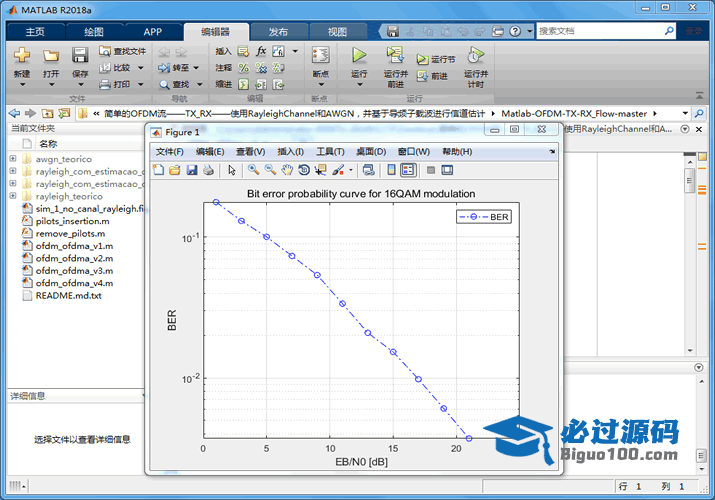715x500 pixels.
Task: Open the Compare dropdown arrow
Action: [140, 68]
